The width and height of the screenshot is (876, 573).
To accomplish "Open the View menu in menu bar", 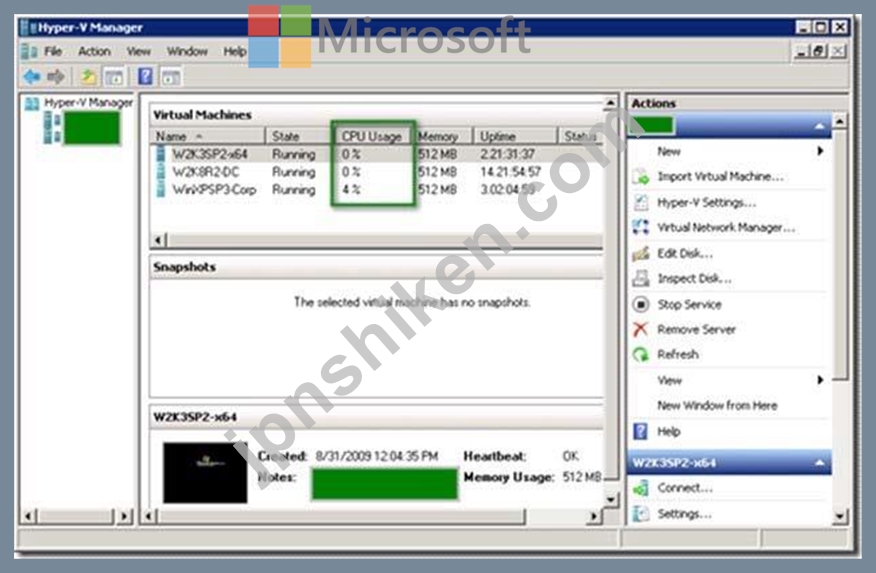I will tap(139, 51).
